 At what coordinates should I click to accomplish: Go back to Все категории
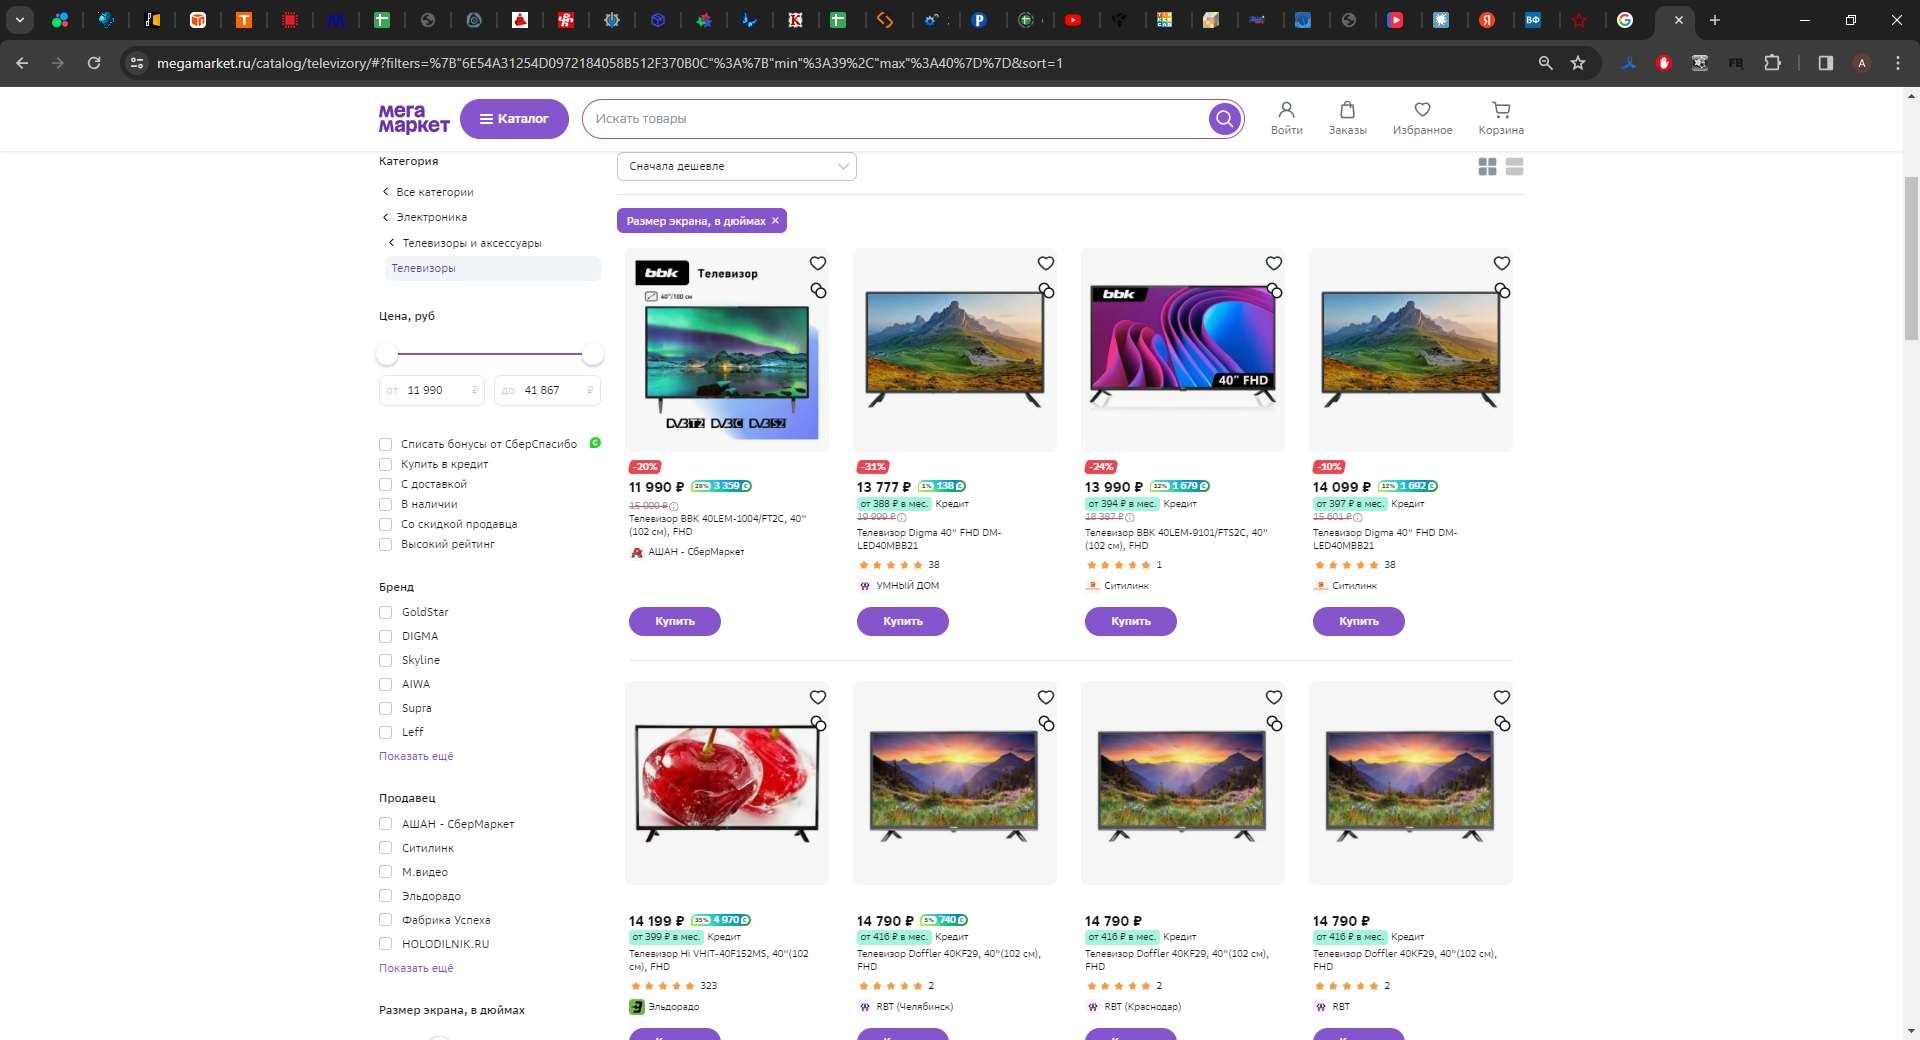(435, 192)
